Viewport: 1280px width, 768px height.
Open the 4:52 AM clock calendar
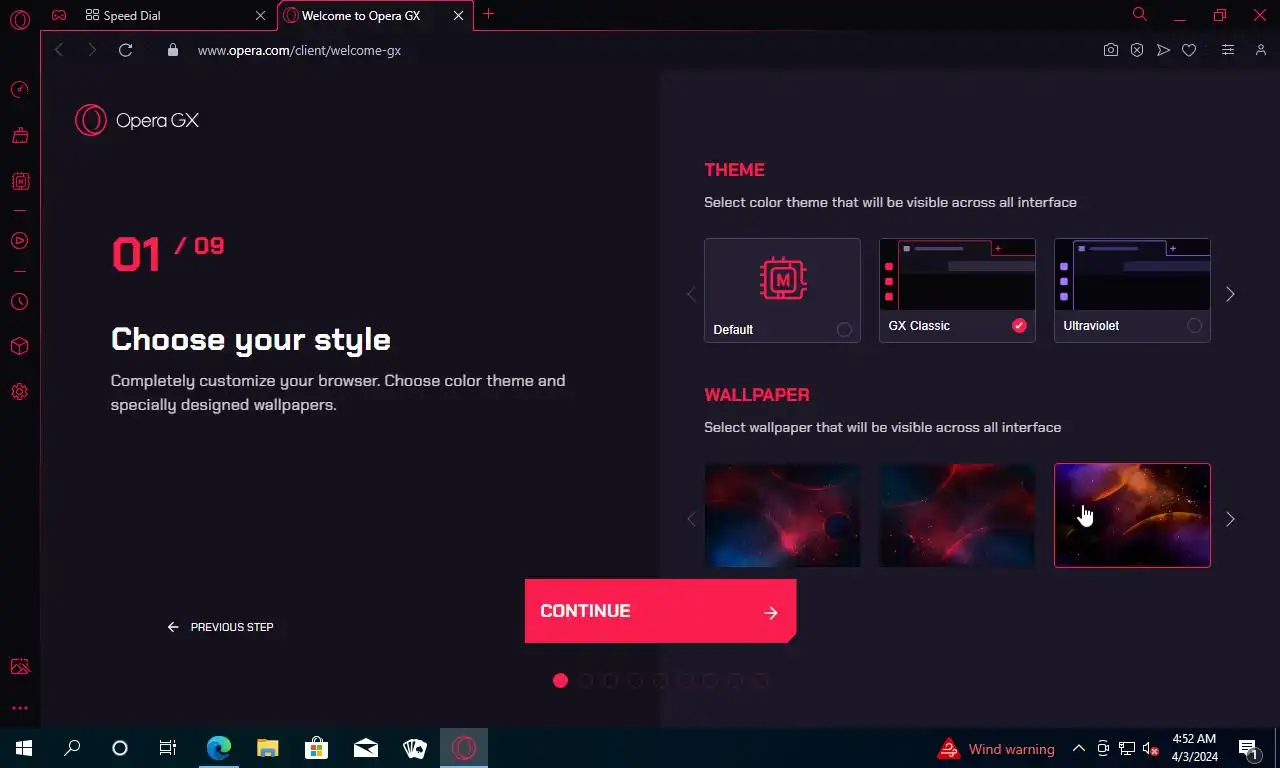pos(1195,748)
